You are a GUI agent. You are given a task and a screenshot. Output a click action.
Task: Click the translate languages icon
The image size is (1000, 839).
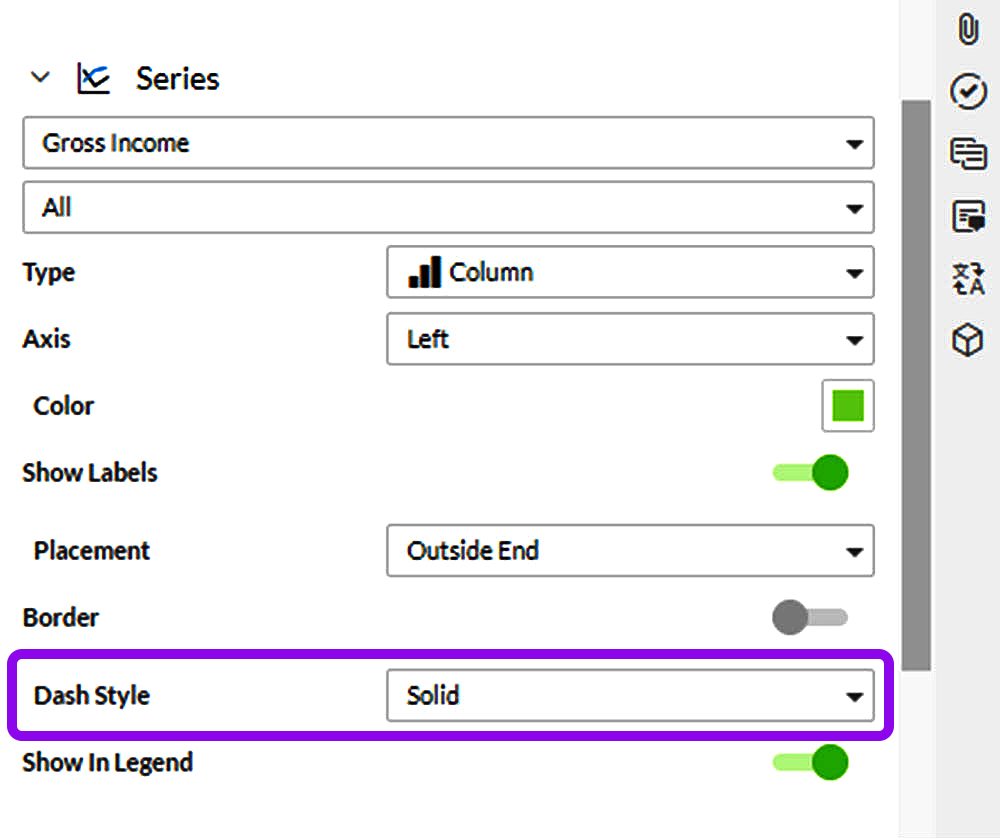[967, 279]
